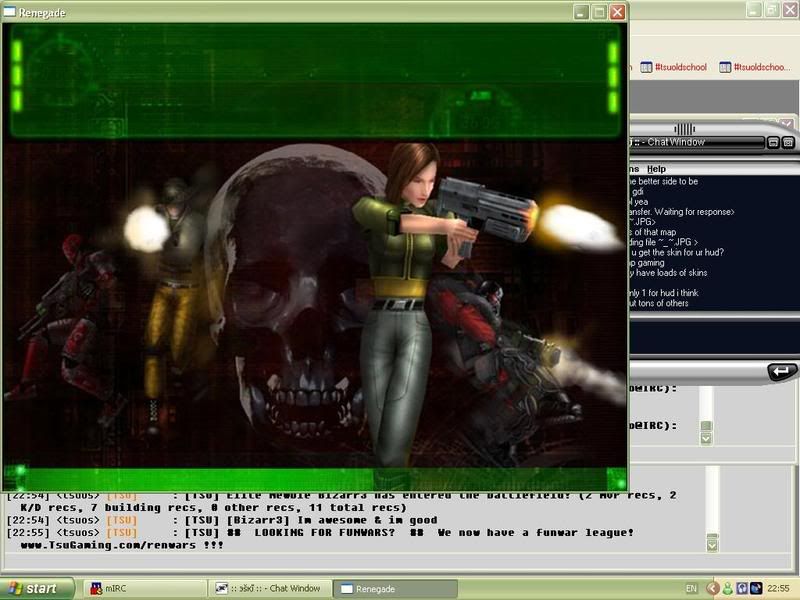Expand hidden system tray icons

click(x=713, y=589)
